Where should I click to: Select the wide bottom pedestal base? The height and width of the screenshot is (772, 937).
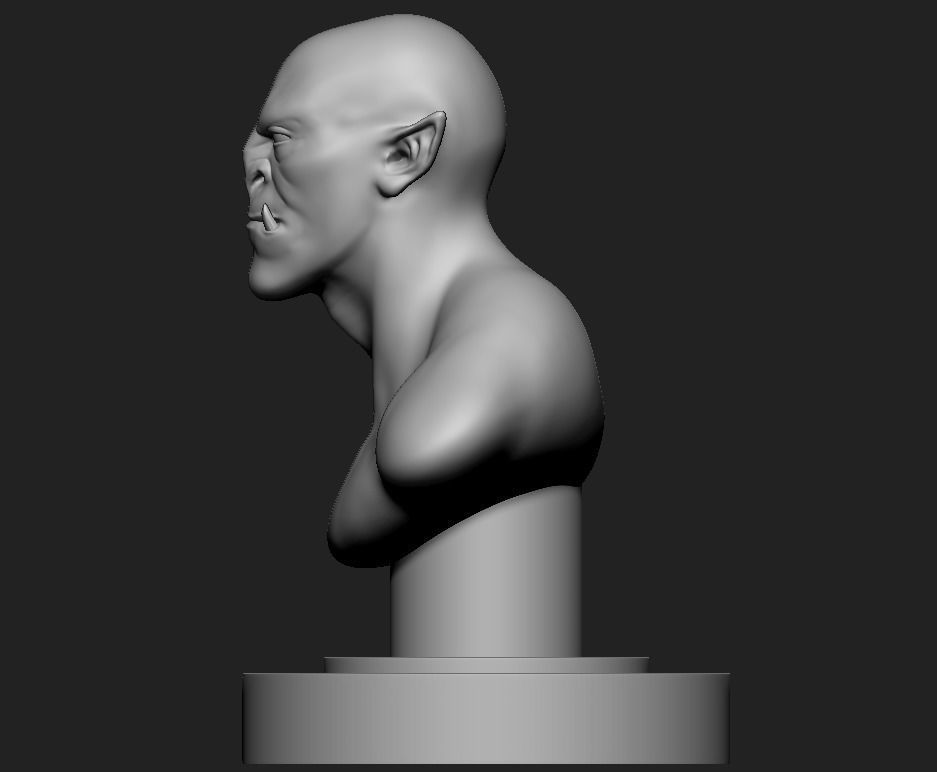point(486,718)
